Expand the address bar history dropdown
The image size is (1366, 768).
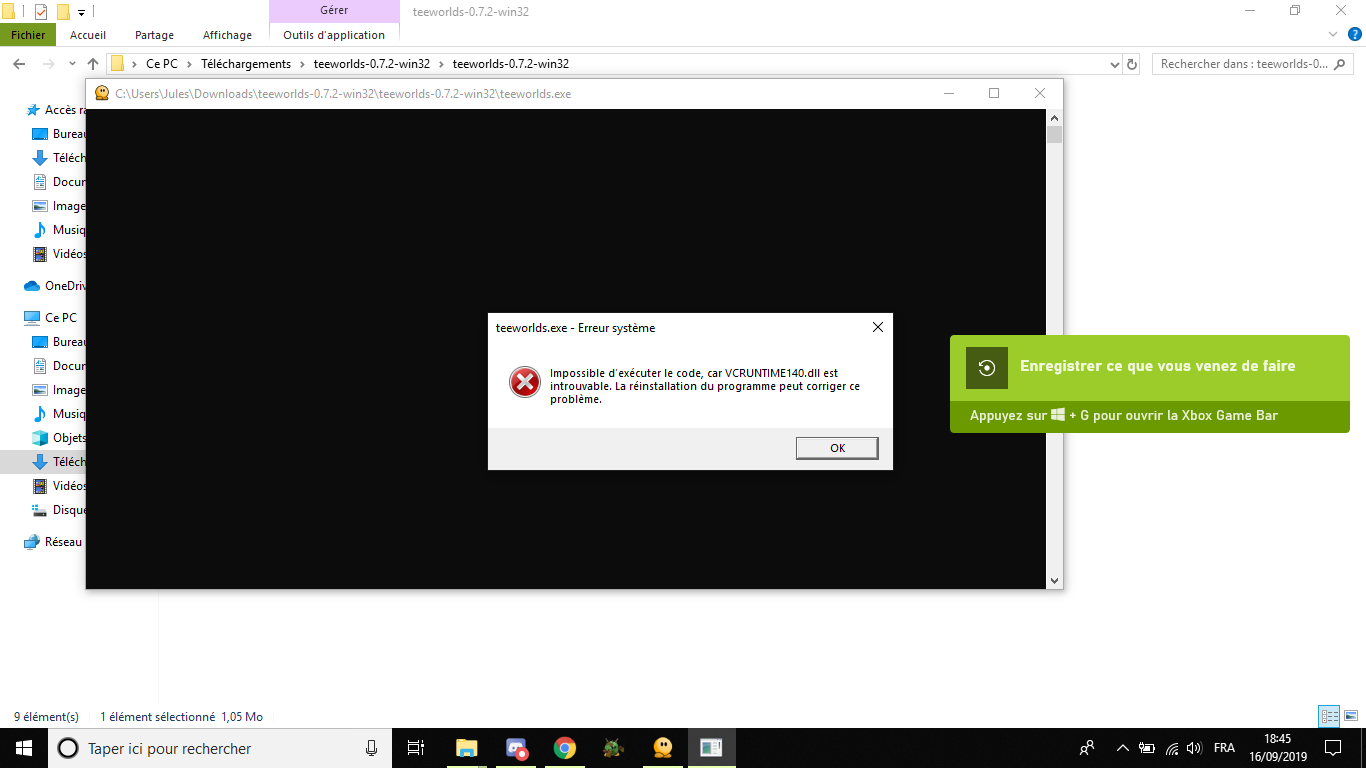(x=1115, y=64)
